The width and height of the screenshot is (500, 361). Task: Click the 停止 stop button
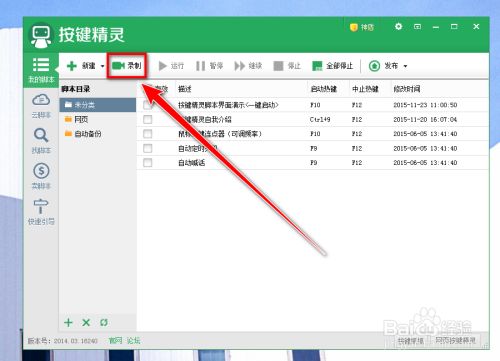click(287, 66)
